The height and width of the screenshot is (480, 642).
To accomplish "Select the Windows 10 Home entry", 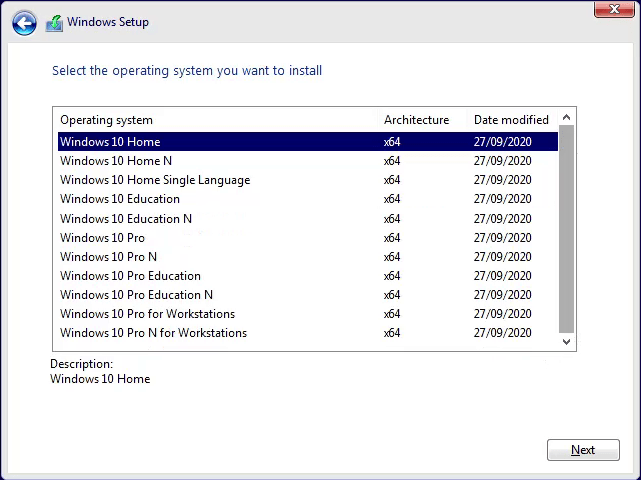I will tap(307, 142).
